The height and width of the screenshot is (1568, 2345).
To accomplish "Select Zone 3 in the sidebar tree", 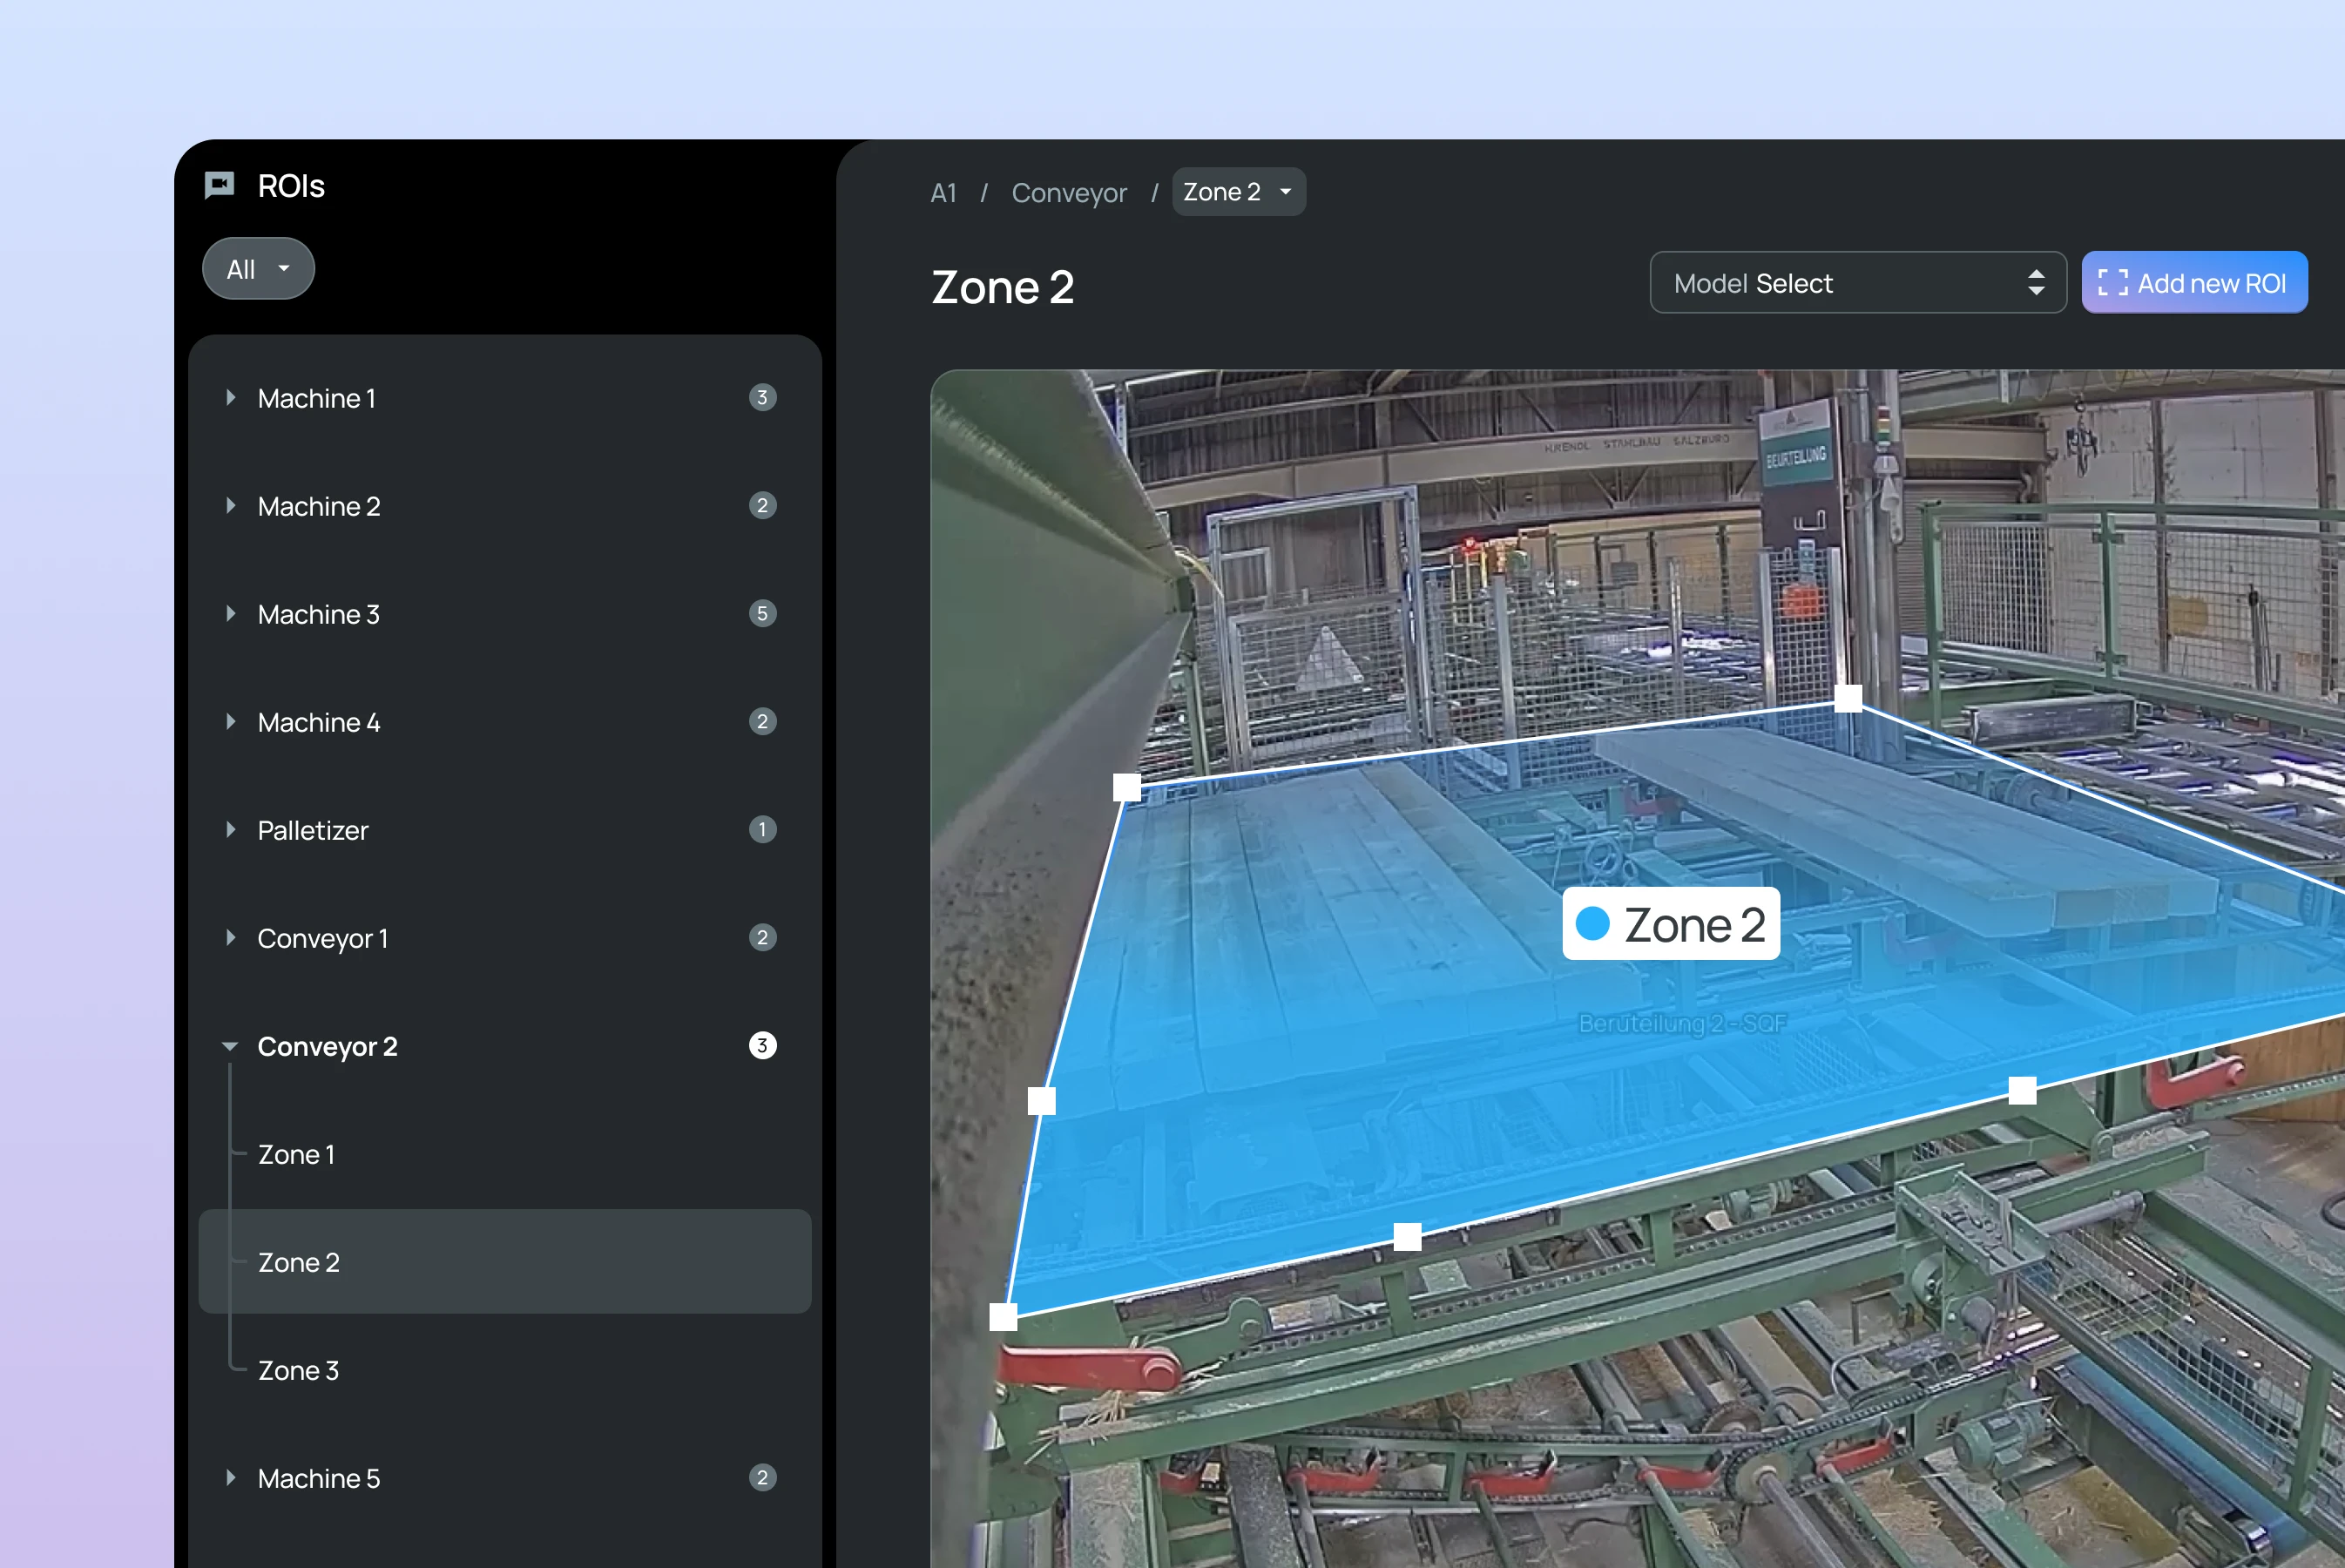I will pos(298,1370).
